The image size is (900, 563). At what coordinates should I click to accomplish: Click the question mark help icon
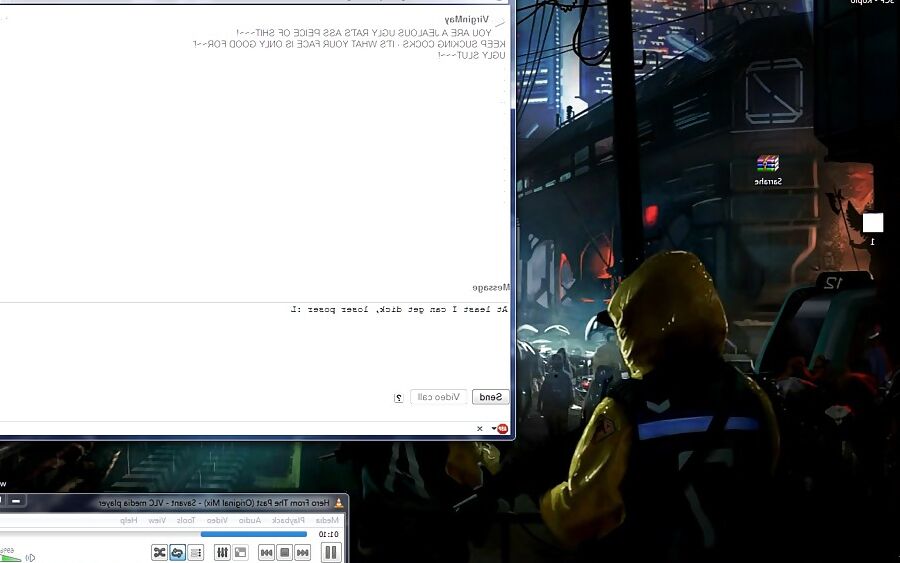(x=399, y=398)
